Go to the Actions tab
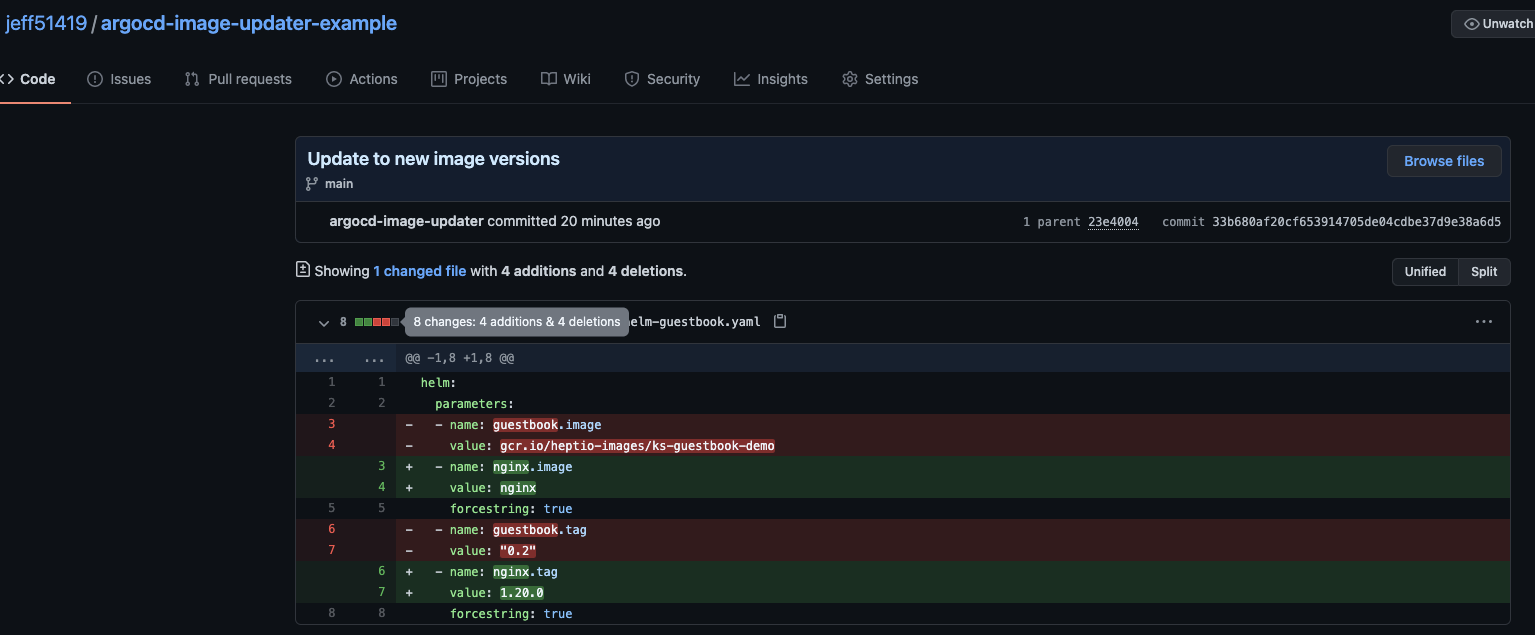 coord(362,79)
